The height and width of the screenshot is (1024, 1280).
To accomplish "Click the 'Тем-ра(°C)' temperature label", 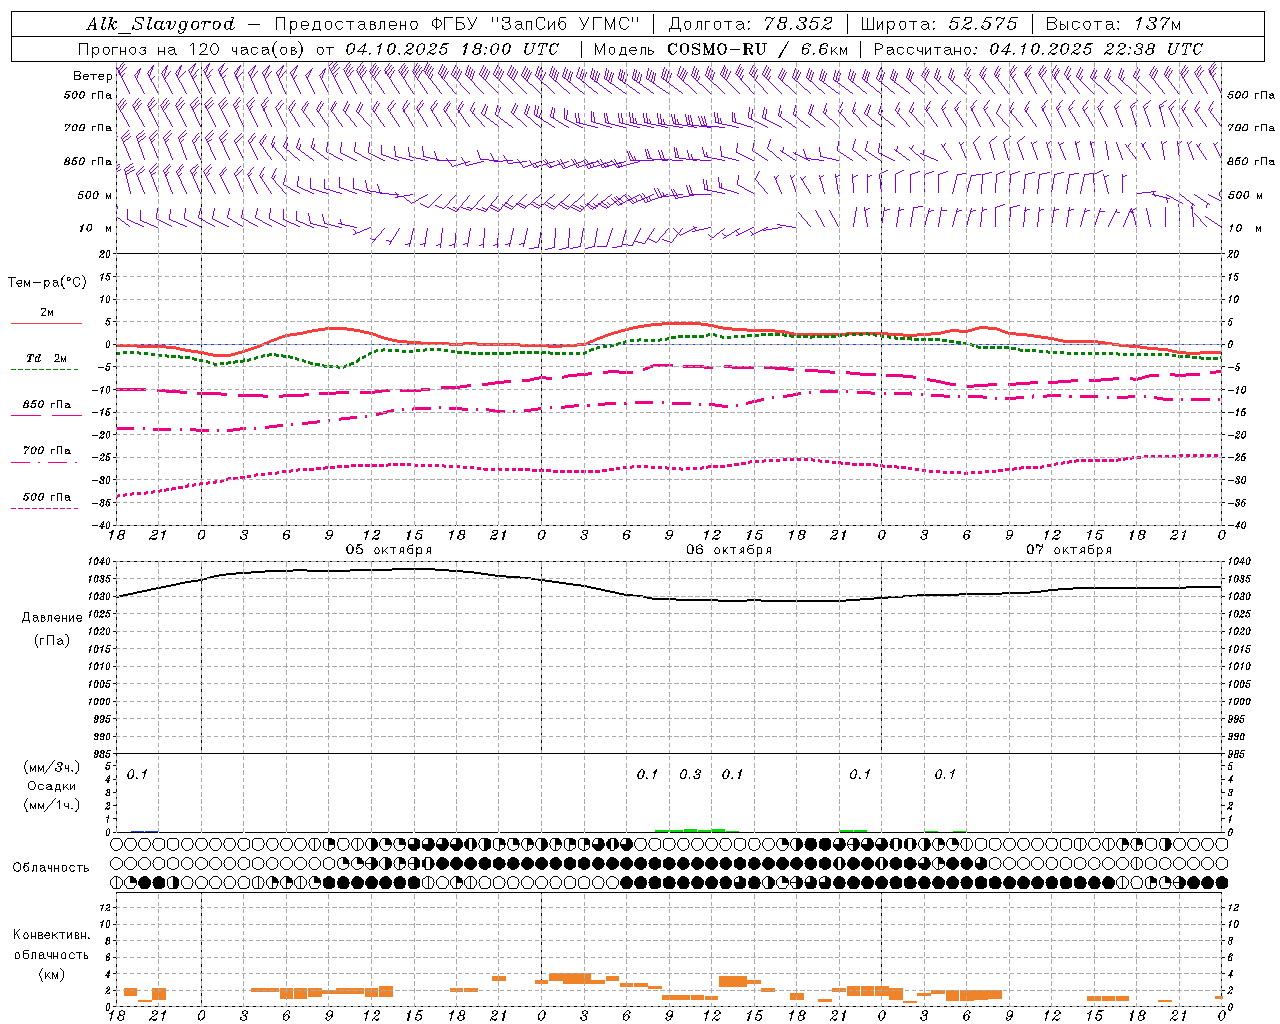I will [47, 282].
